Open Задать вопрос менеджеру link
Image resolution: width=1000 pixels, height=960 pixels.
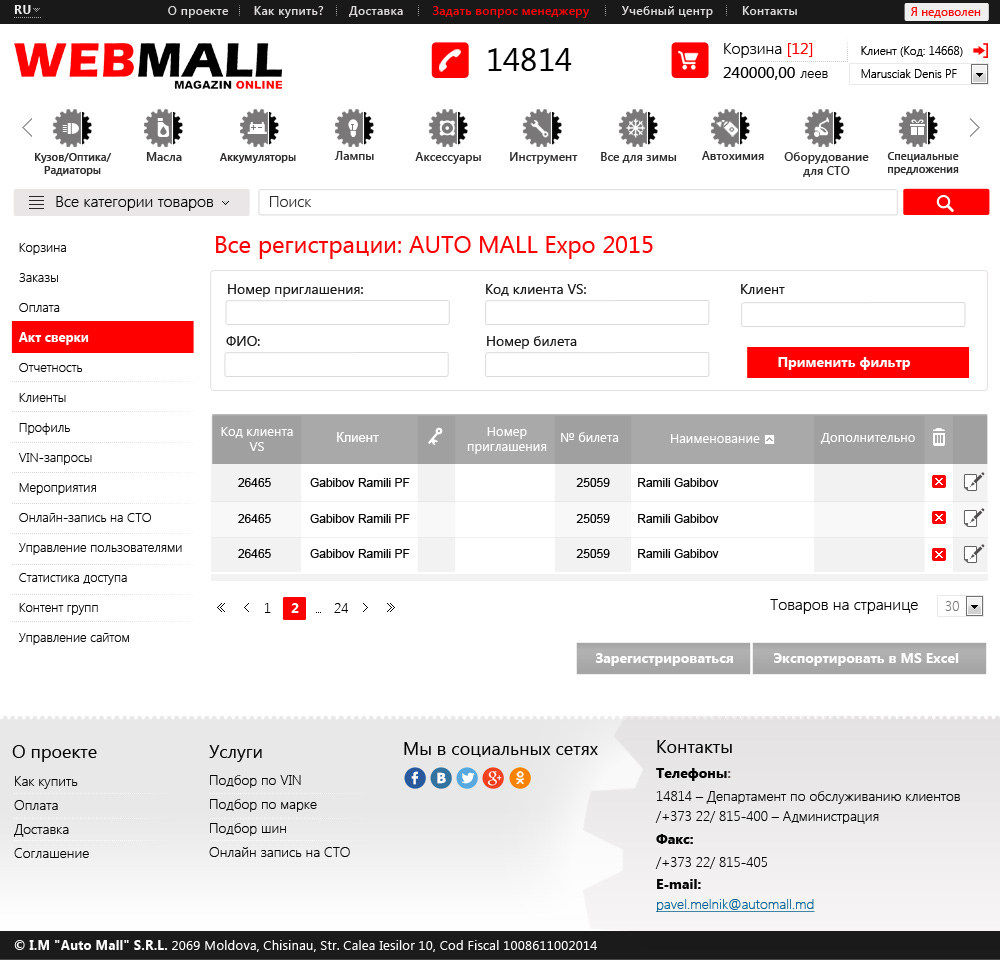pos(511,11)
